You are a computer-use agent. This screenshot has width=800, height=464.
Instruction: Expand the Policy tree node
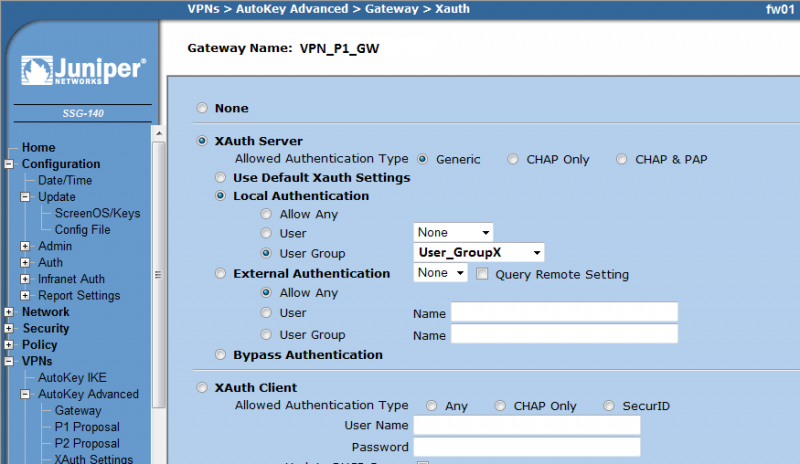click(x=9, y=345)
